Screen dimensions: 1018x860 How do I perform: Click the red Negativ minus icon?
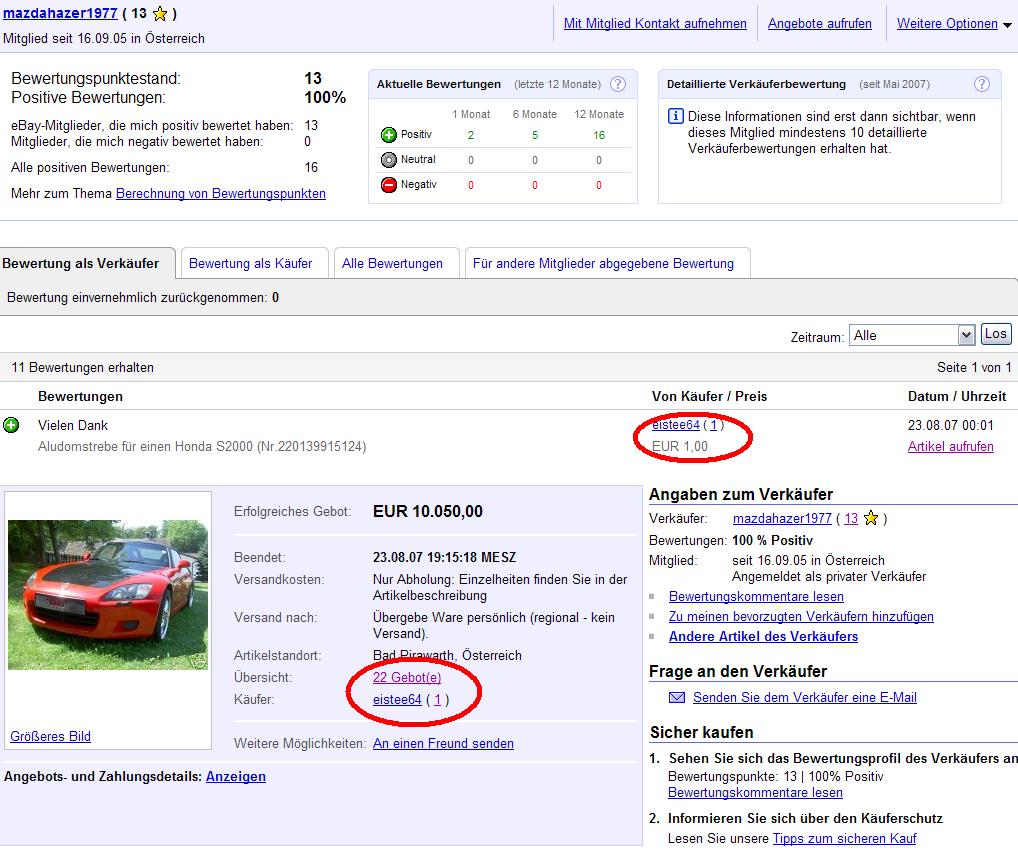click(x=388, y=185)
